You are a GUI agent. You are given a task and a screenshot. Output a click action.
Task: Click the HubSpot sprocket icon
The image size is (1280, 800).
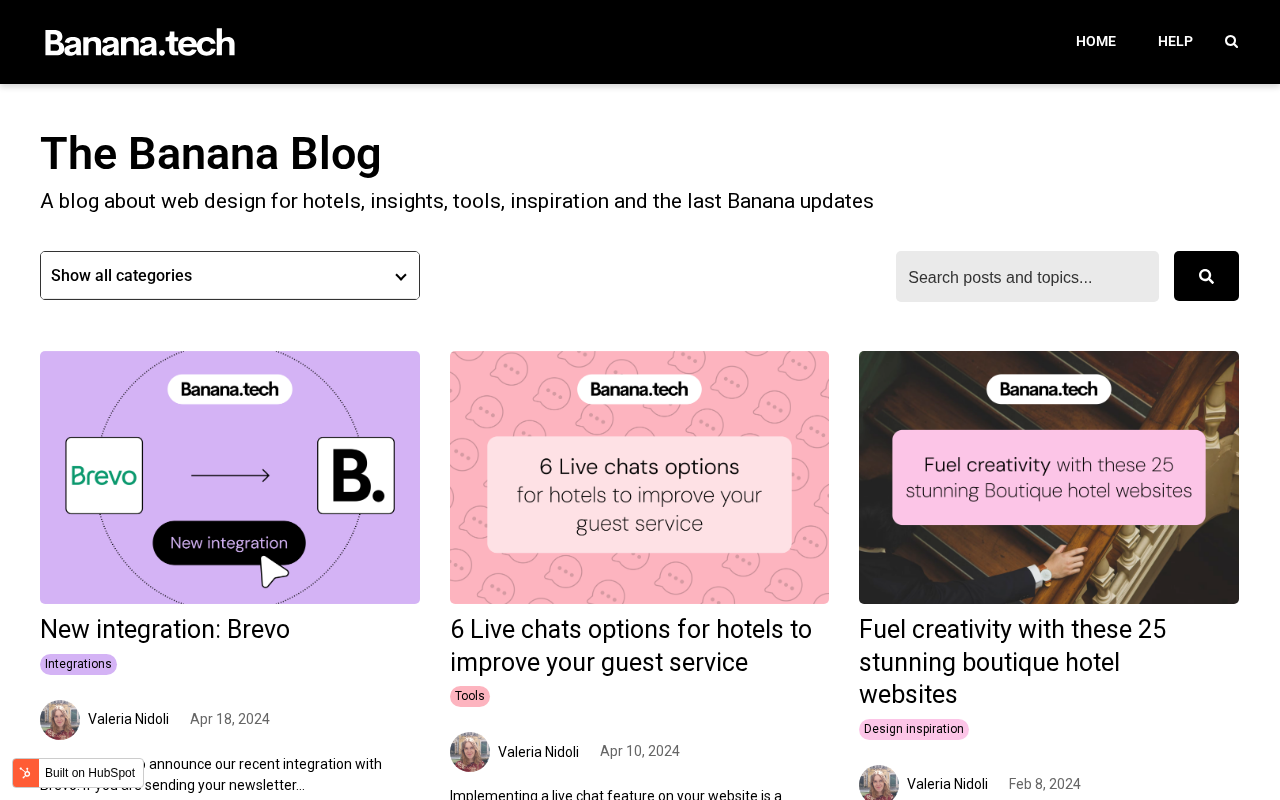pyautogui.click(x=26, y=773)
